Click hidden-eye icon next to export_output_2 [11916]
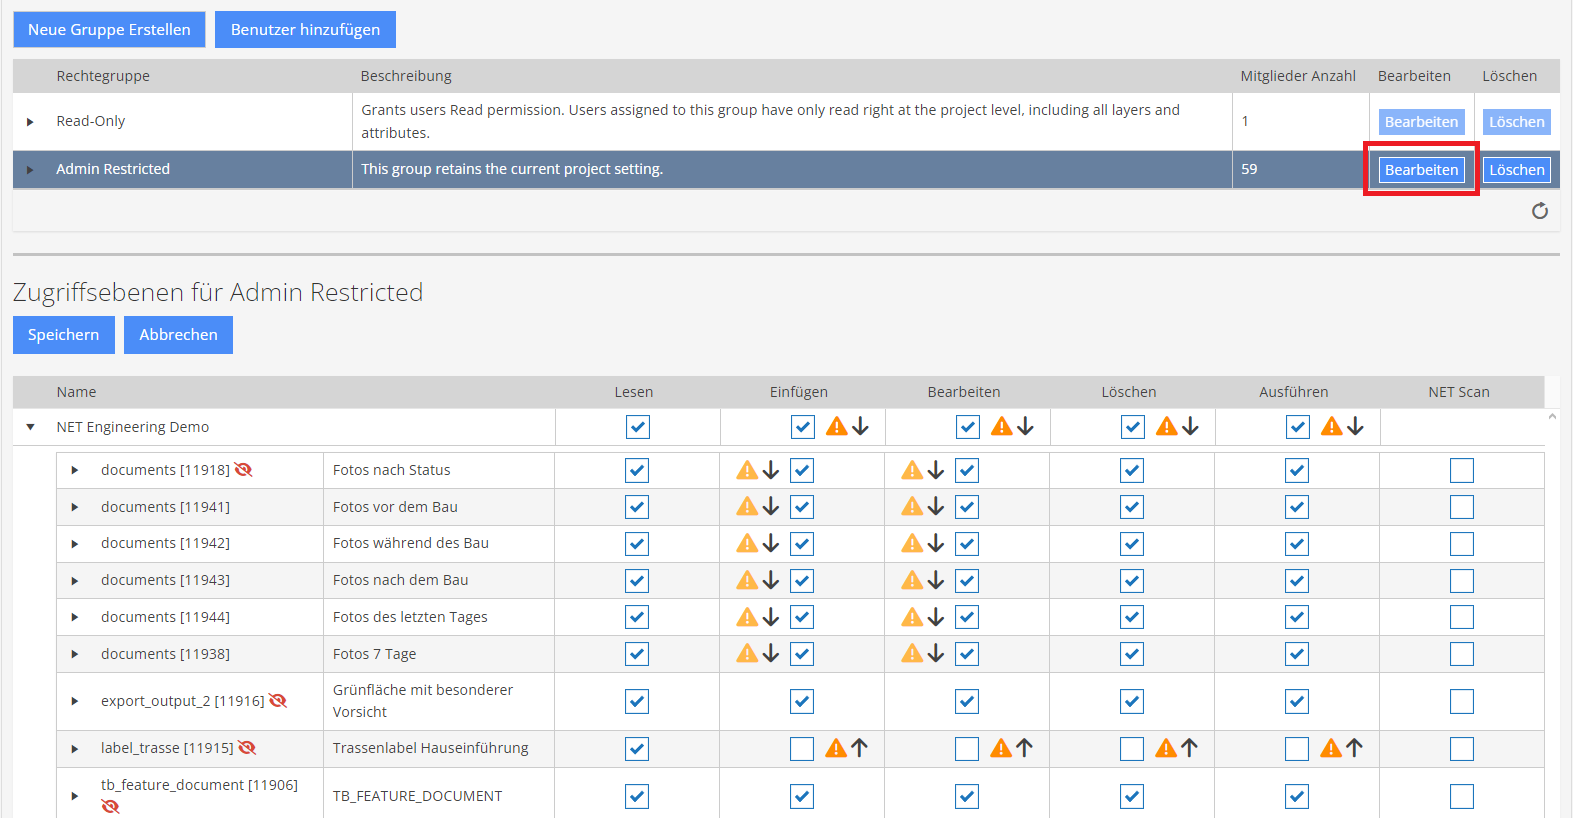Screen dimensions: 1573x818 pyautogui.click(x=278, y=701)
